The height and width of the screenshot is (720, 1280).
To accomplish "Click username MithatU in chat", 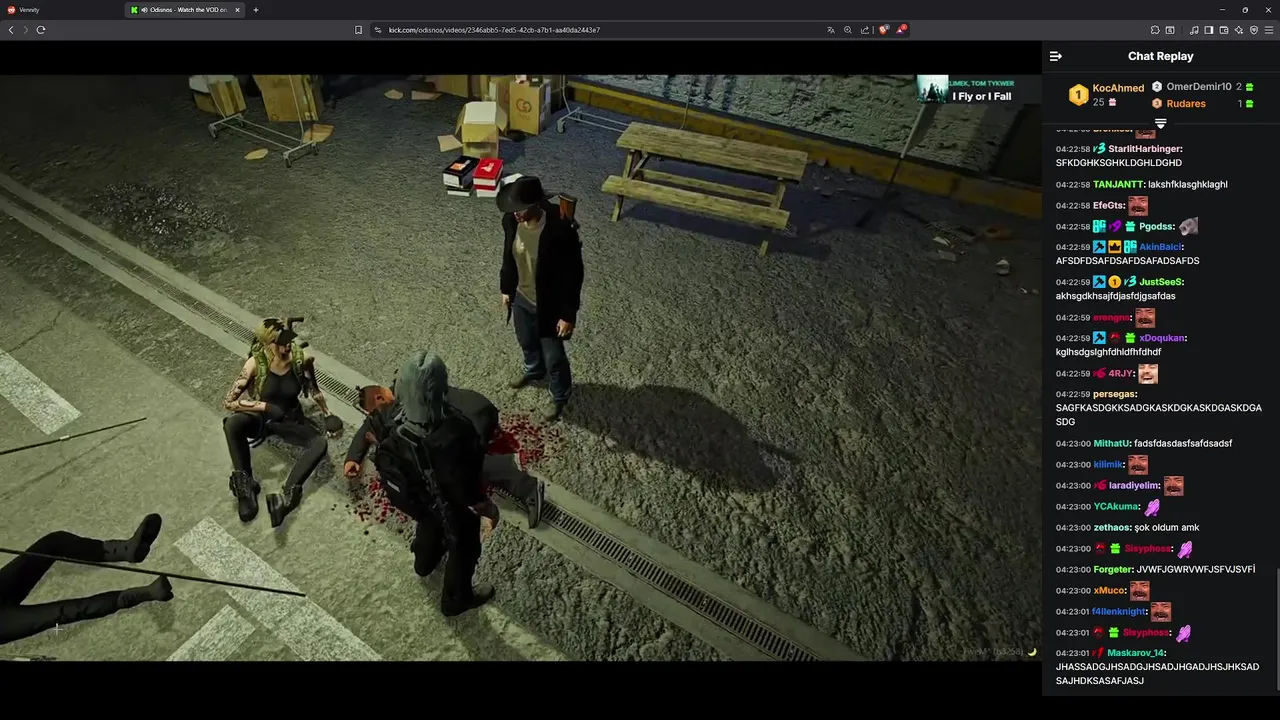I will pos(1111,444).
